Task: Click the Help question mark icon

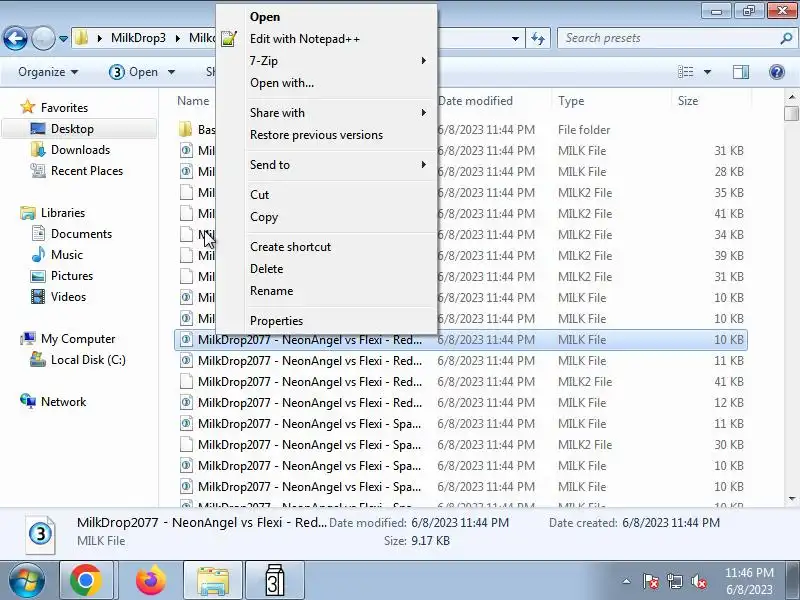Action: [777, 72]
